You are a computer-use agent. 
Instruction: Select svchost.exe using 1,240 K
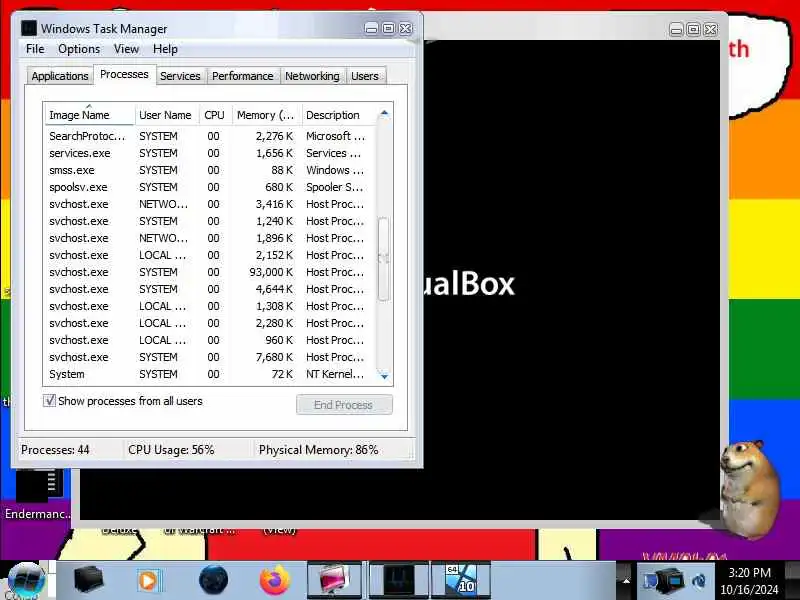[x=209, y=221]
